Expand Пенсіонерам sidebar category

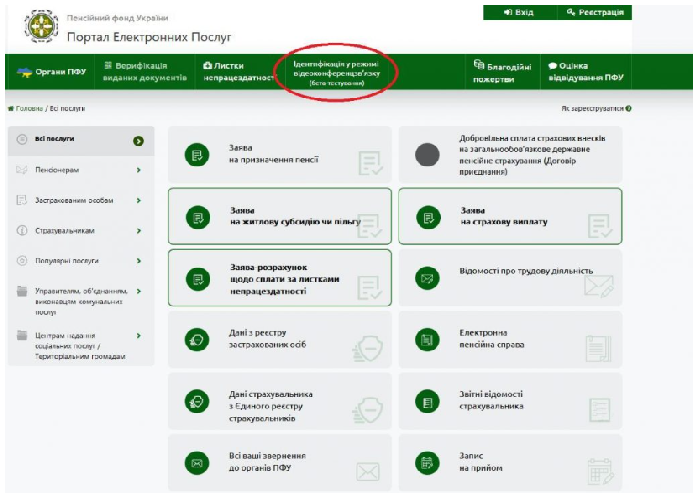(138, 170)
